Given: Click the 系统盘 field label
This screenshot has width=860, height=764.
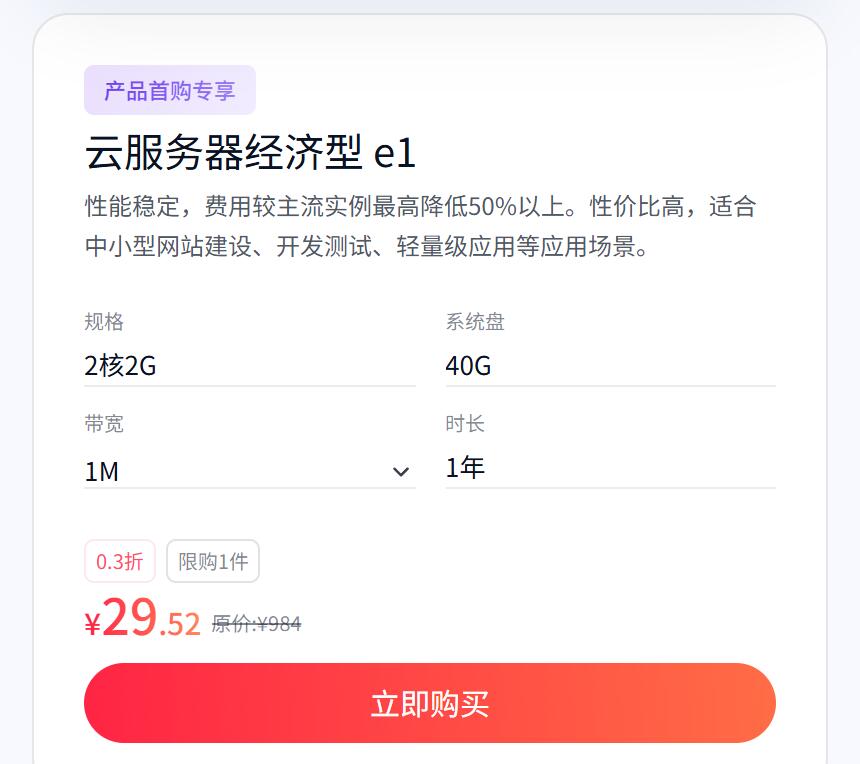Looking at the screenshot, I should [x=475, y=321].
